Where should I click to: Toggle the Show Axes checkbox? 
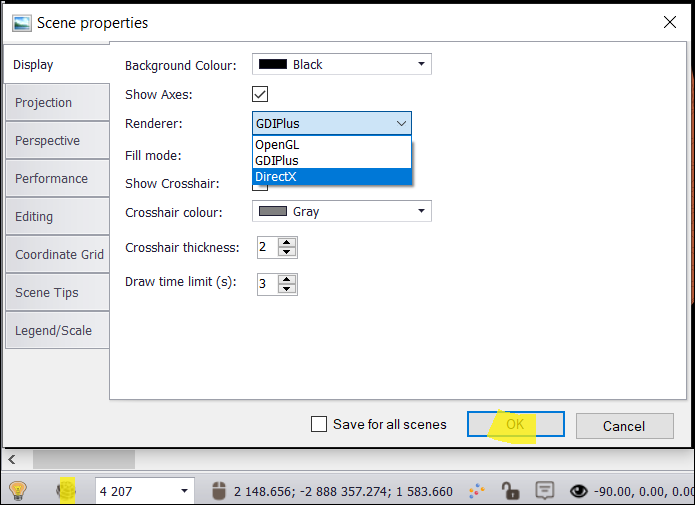click(260, 94)
